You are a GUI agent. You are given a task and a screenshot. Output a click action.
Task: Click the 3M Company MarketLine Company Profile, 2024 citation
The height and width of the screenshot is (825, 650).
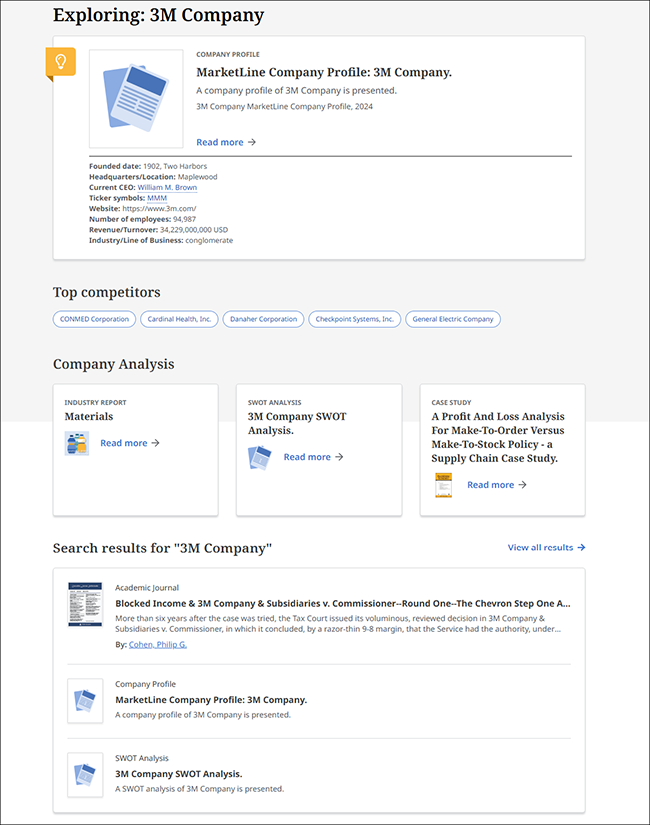pos(284,106)
